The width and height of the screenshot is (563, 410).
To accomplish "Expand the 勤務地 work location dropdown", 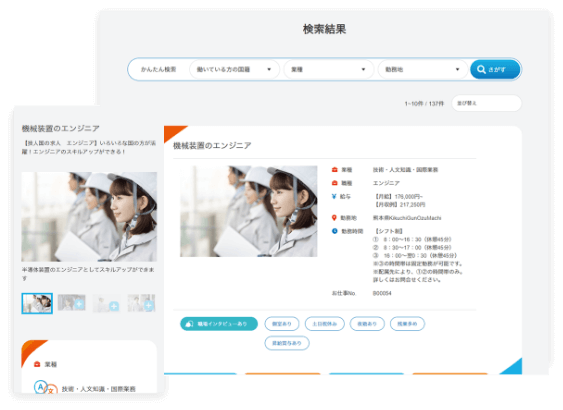I will pyautogui.click(x=423, y=69).
